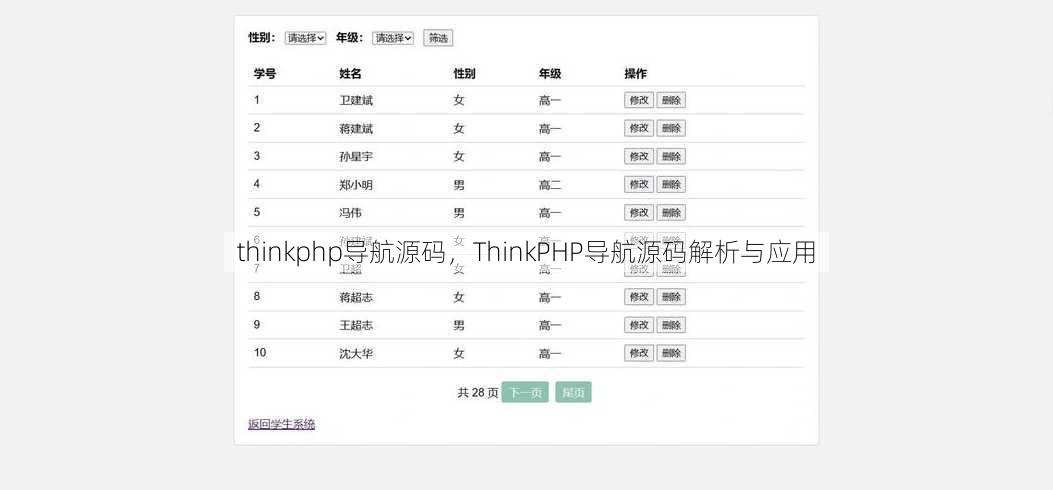Edit student 蒋建斌 with 修改 button
The width and height of the screenshot is (1053, 490).
tap(639, 128)
